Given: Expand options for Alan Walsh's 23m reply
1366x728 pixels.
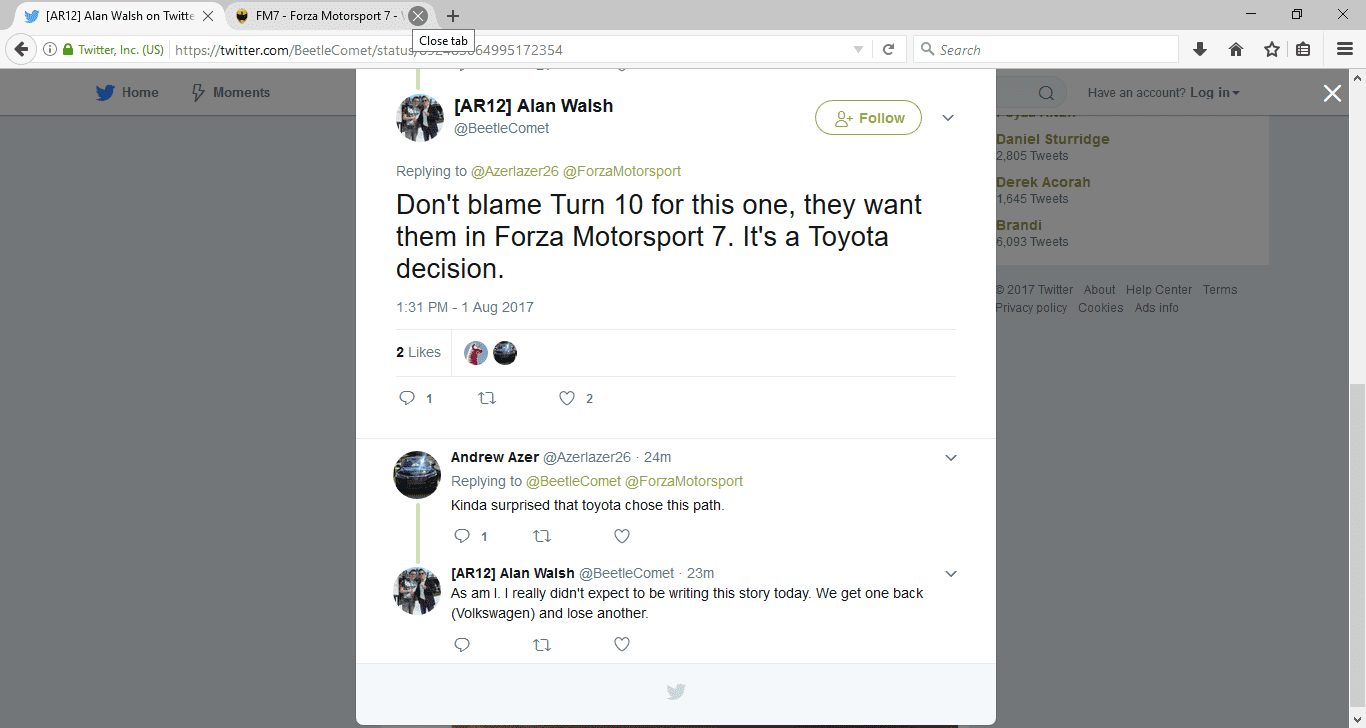Looking at the screenshot, I should (x=951, y=574).
